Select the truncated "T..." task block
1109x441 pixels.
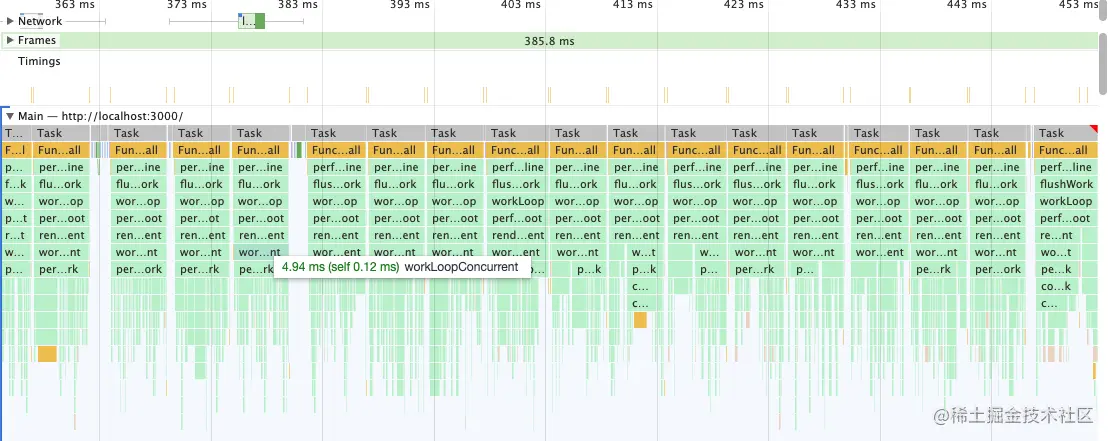click(x=16, y=133)
